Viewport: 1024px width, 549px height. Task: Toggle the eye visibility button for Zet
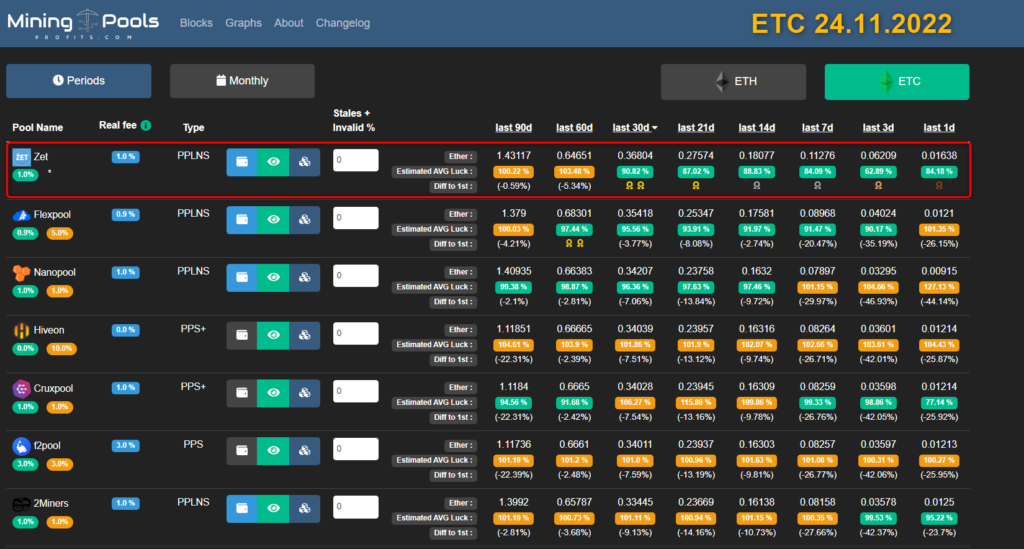273,162
